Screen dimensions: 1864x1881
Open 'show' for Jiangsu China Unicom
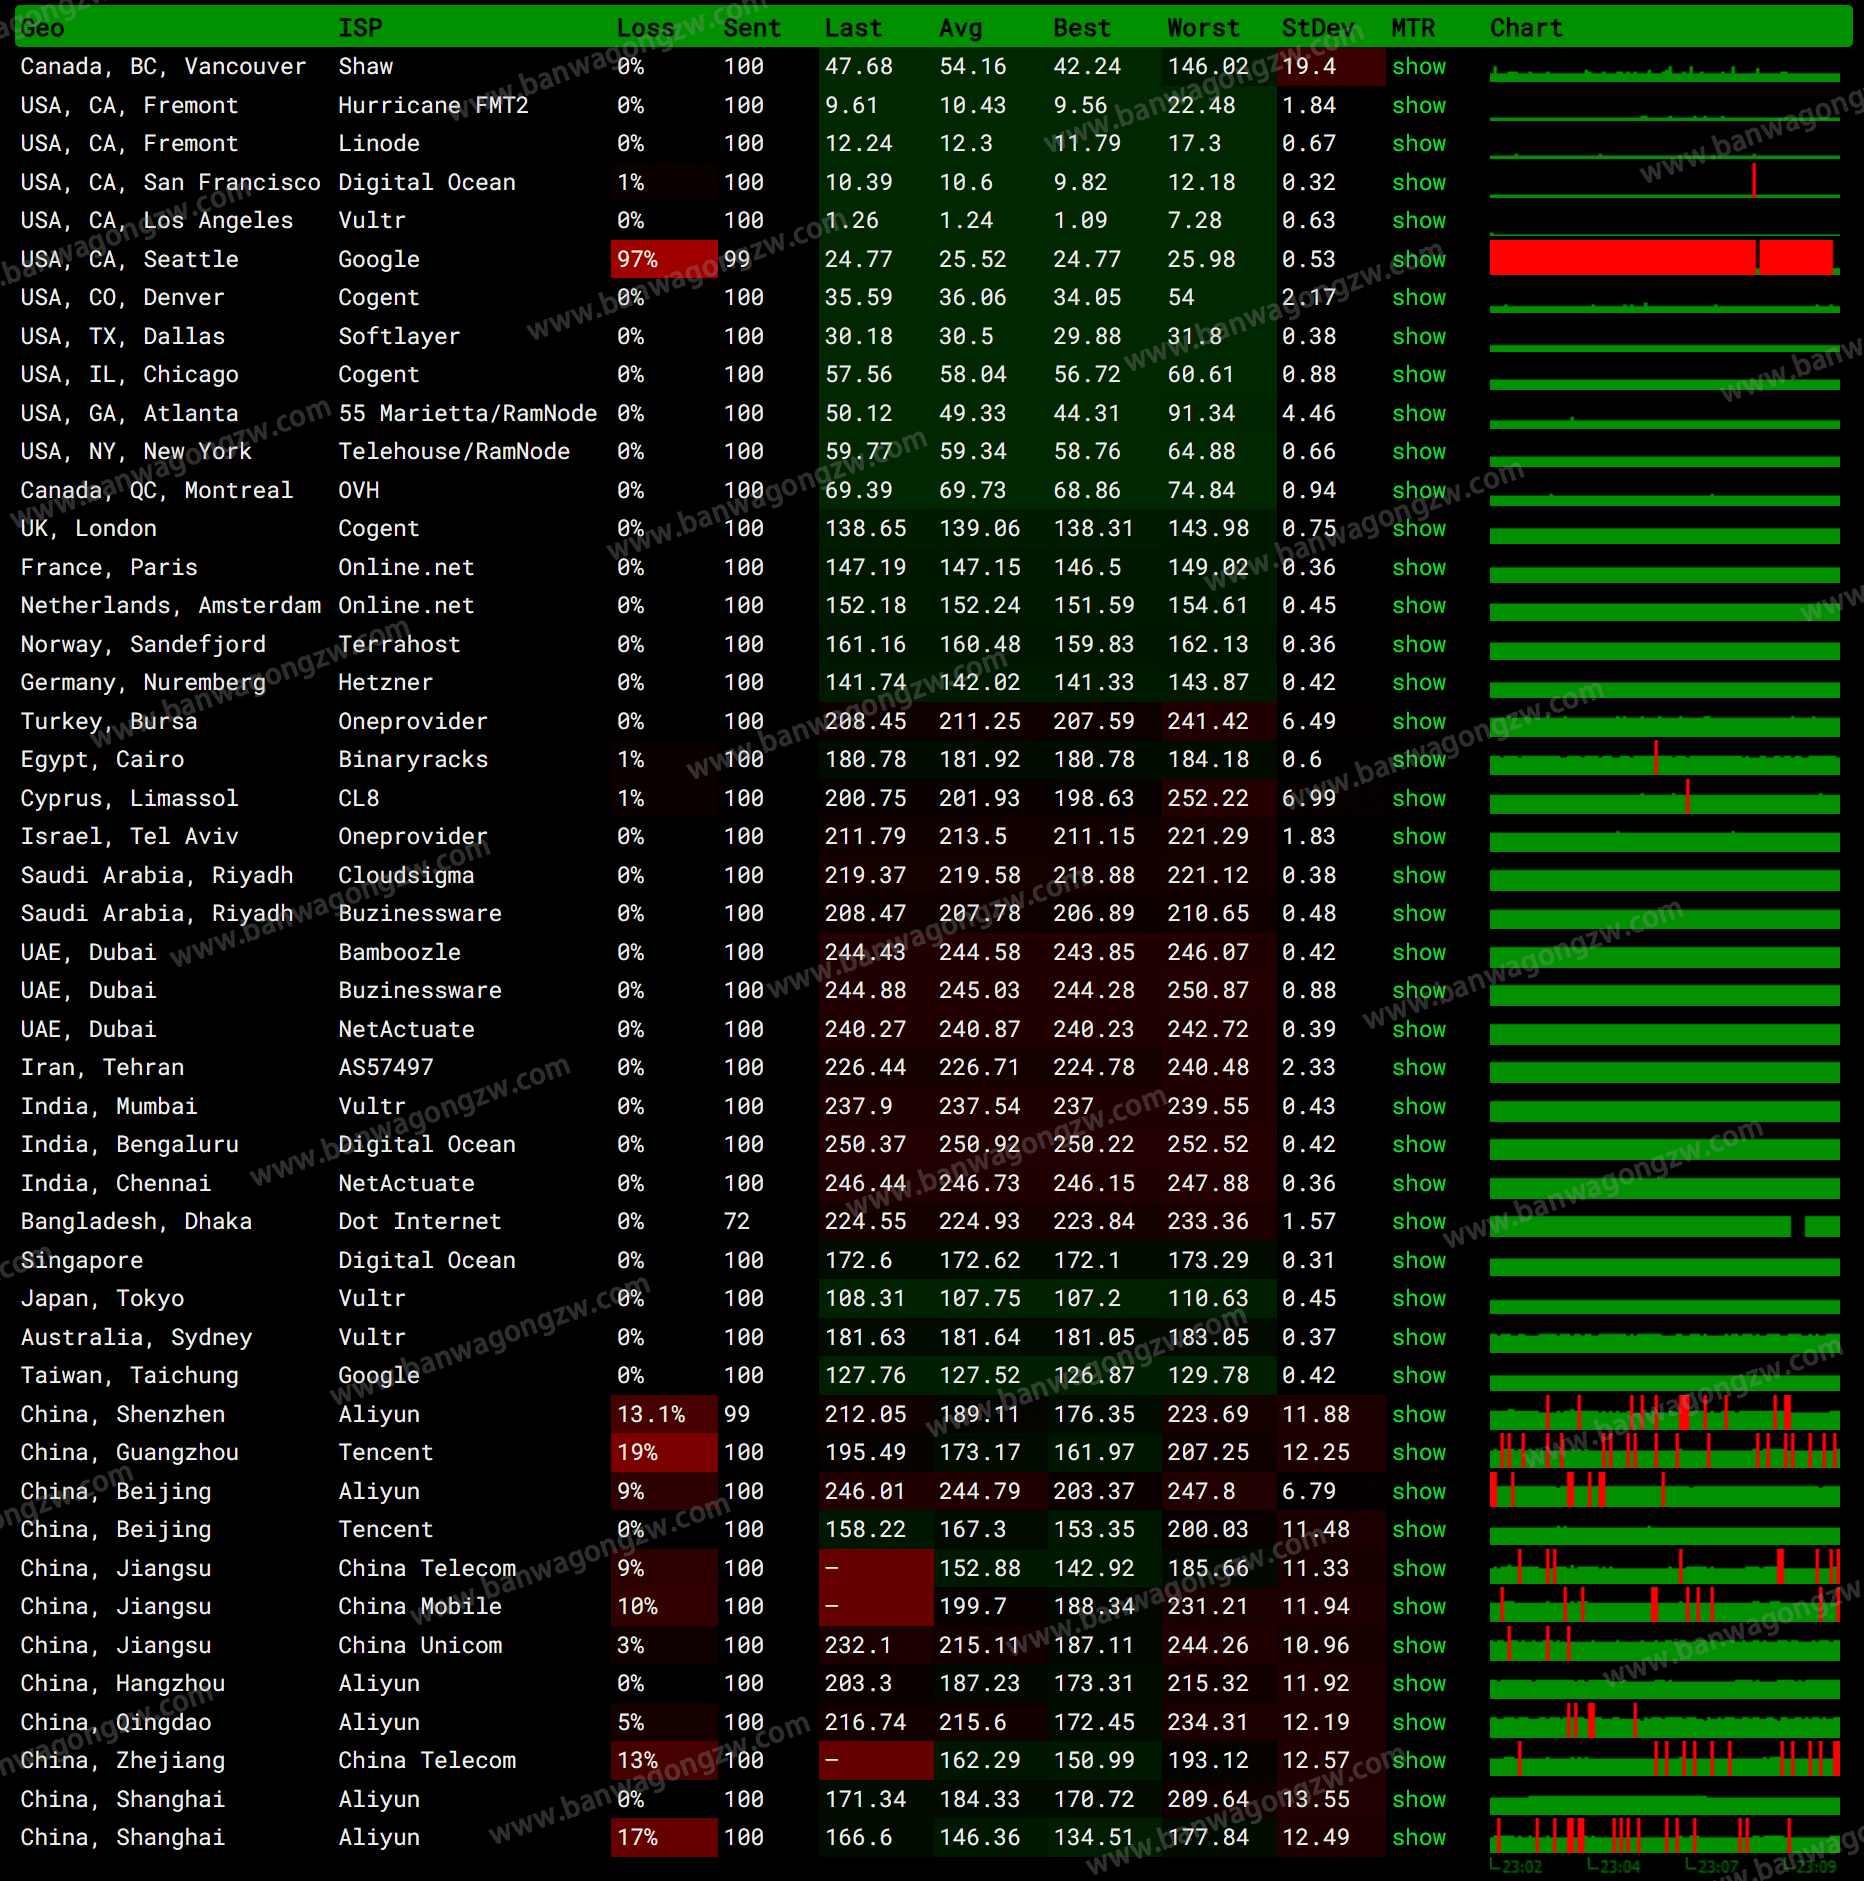pyautogui.click(x=1419, y=1646)
